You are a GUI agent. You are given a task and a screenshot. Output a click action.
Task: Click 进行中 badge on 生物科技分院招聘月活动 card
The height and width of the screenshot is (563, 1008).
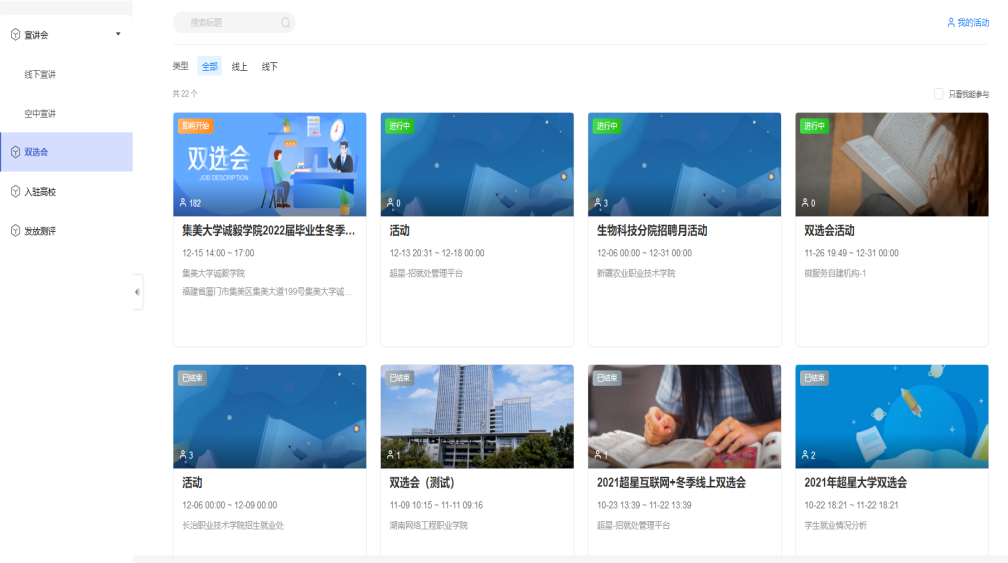point(606,126)
